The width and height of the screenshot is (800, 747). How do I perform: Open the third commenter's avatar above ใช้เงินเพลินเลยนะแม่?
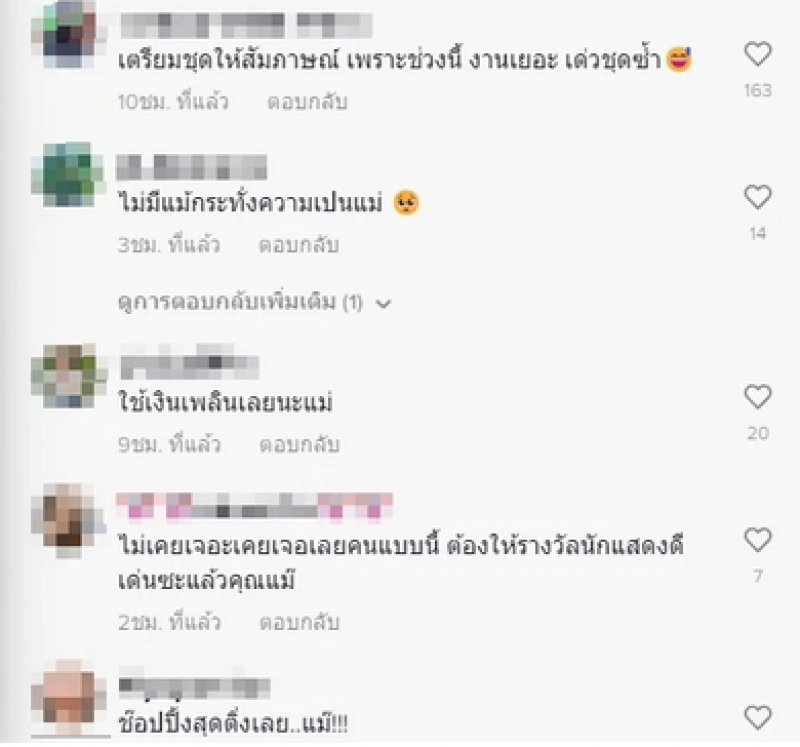click(69, 377)
